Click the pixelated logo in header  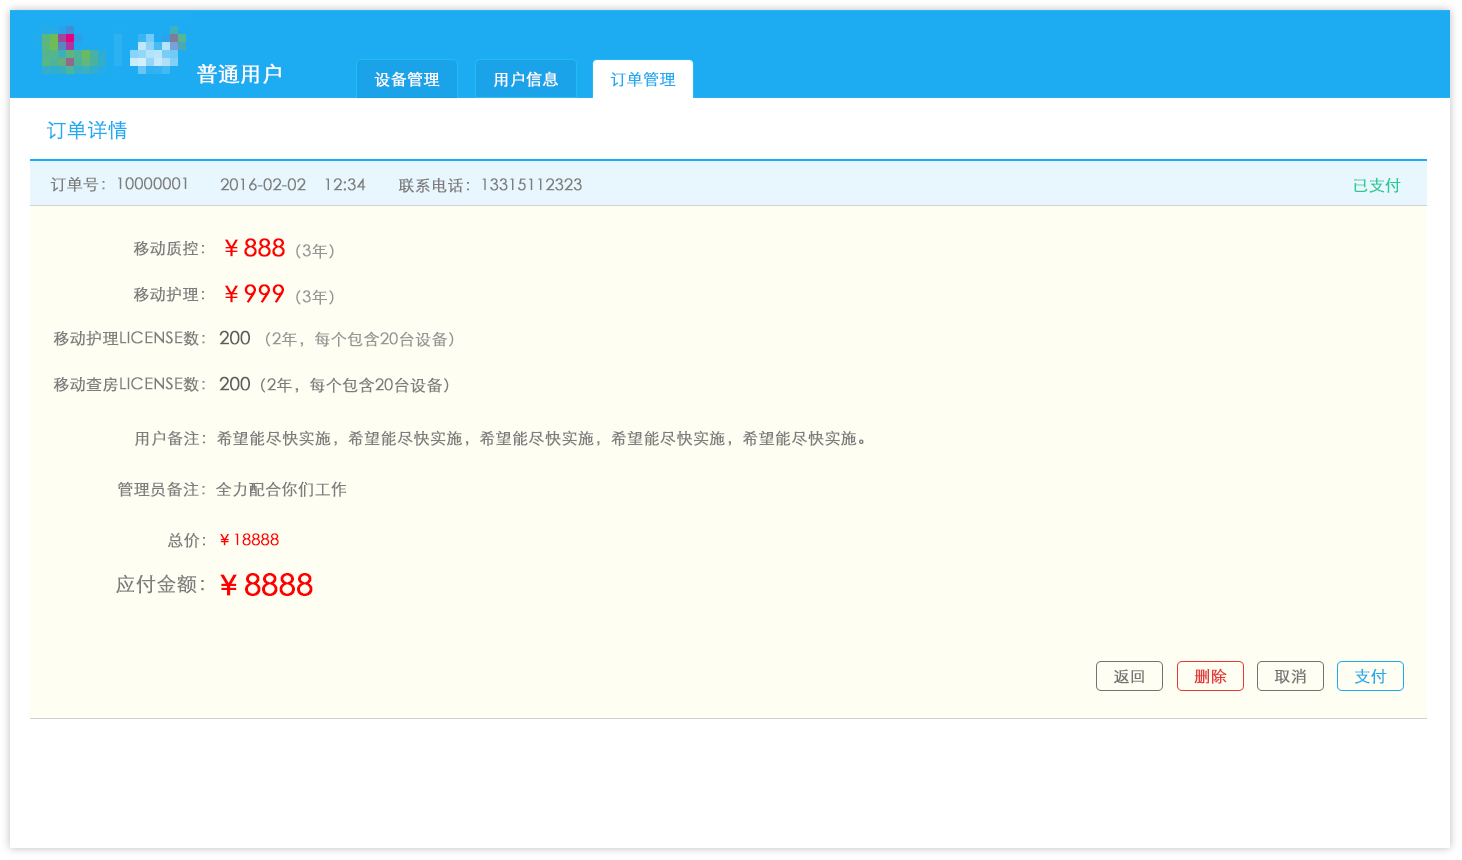tap(113, 51)
